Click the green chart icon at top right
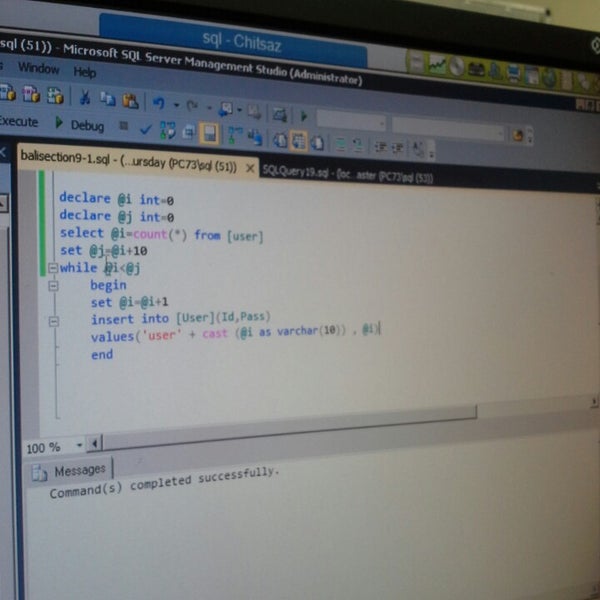Viewport: 600px width, 600px height. pos(437,65)
